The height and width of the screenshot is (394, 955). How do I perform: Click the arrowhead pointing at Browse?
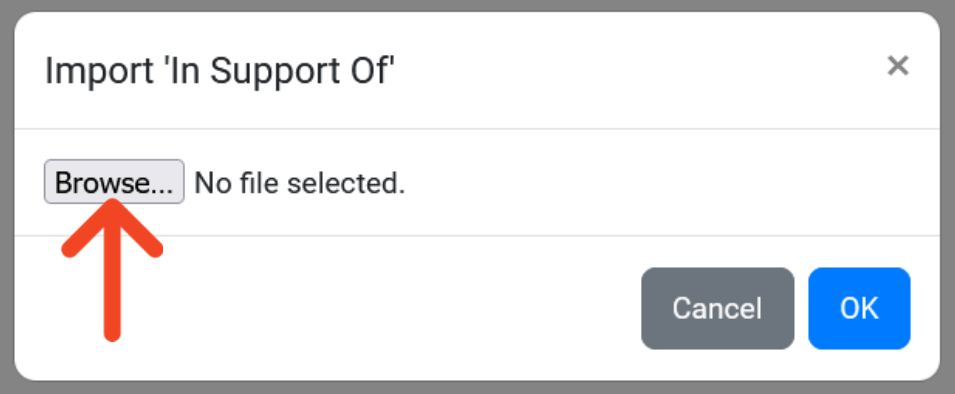[112, 227]
